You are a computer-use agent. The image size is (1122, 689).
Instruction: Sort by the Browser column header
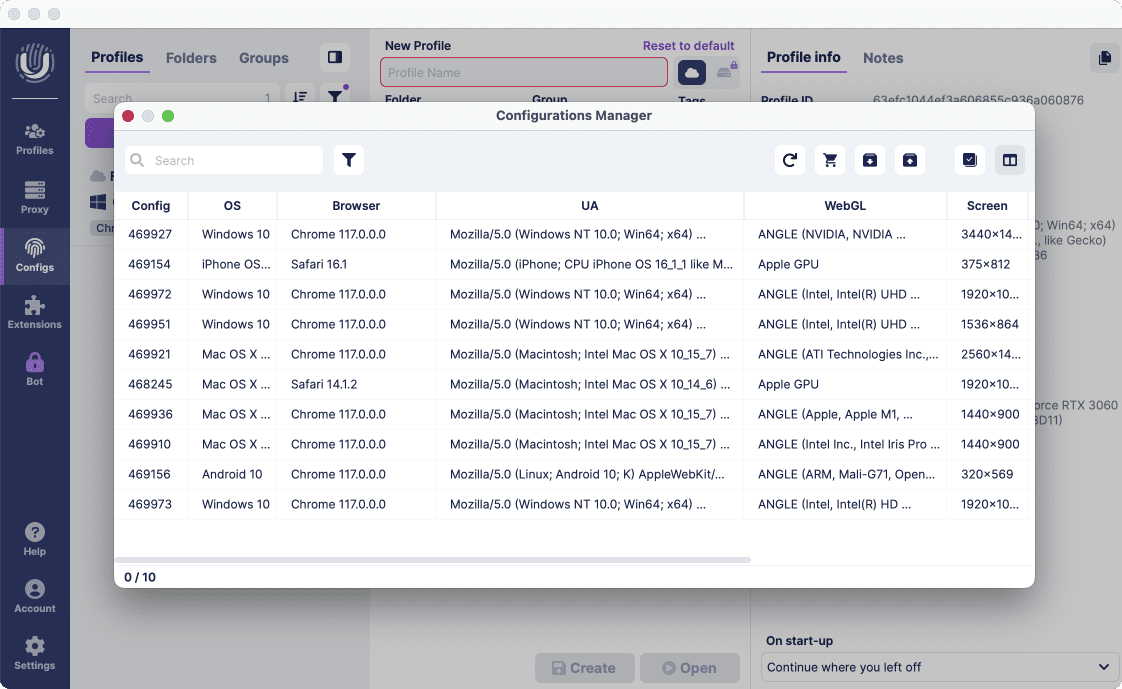356,205
